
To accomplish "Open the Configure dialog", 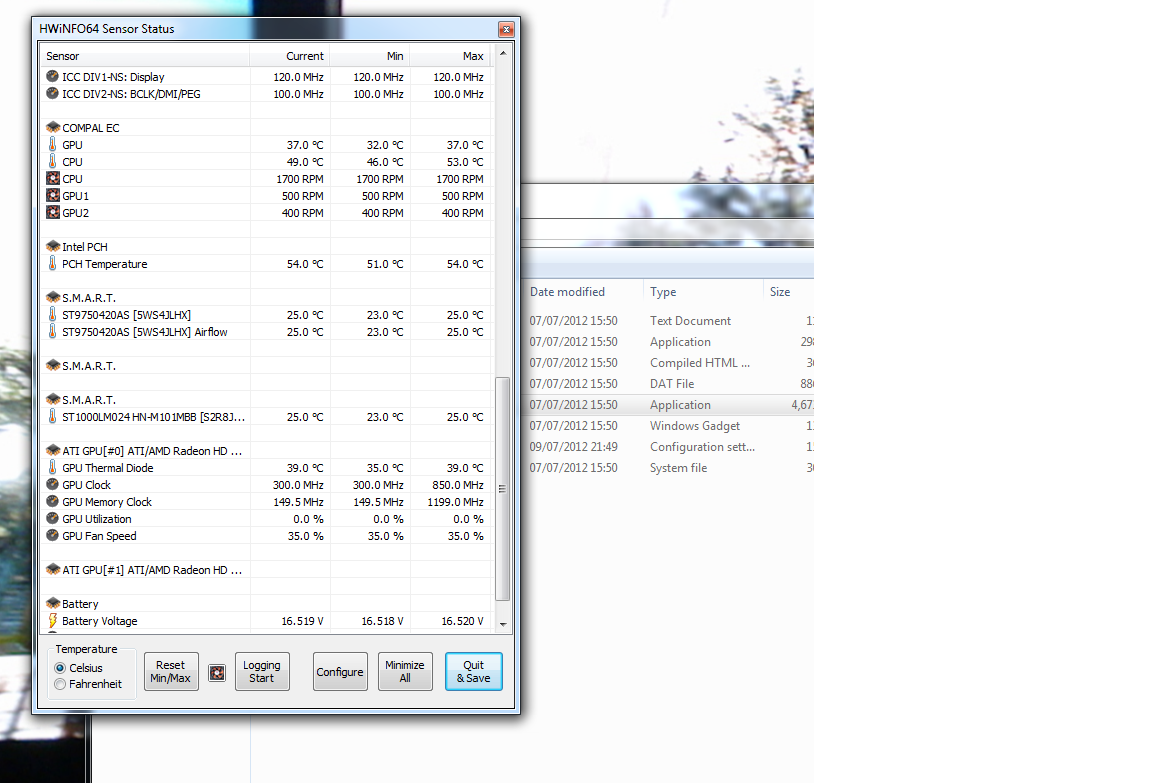I will click(340, 671).
